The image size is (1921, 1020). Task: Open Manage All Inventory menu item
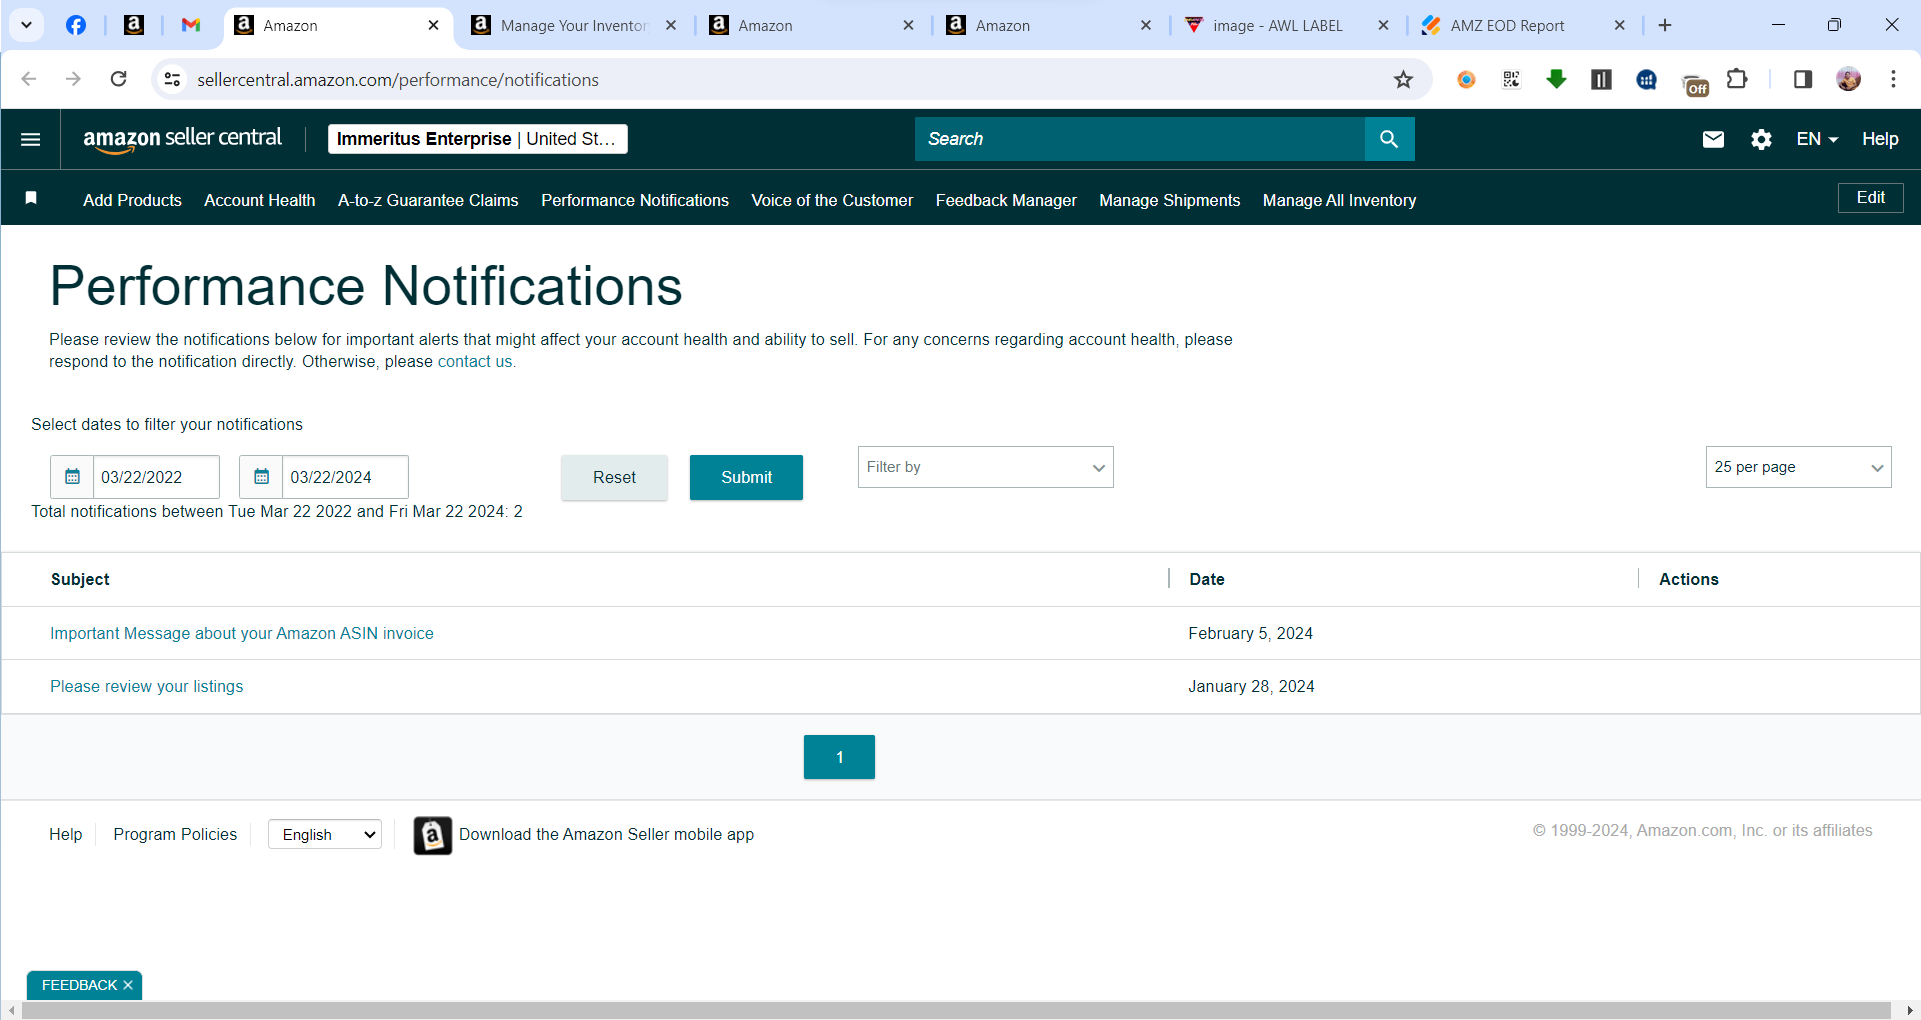(x=1339, y=200)
